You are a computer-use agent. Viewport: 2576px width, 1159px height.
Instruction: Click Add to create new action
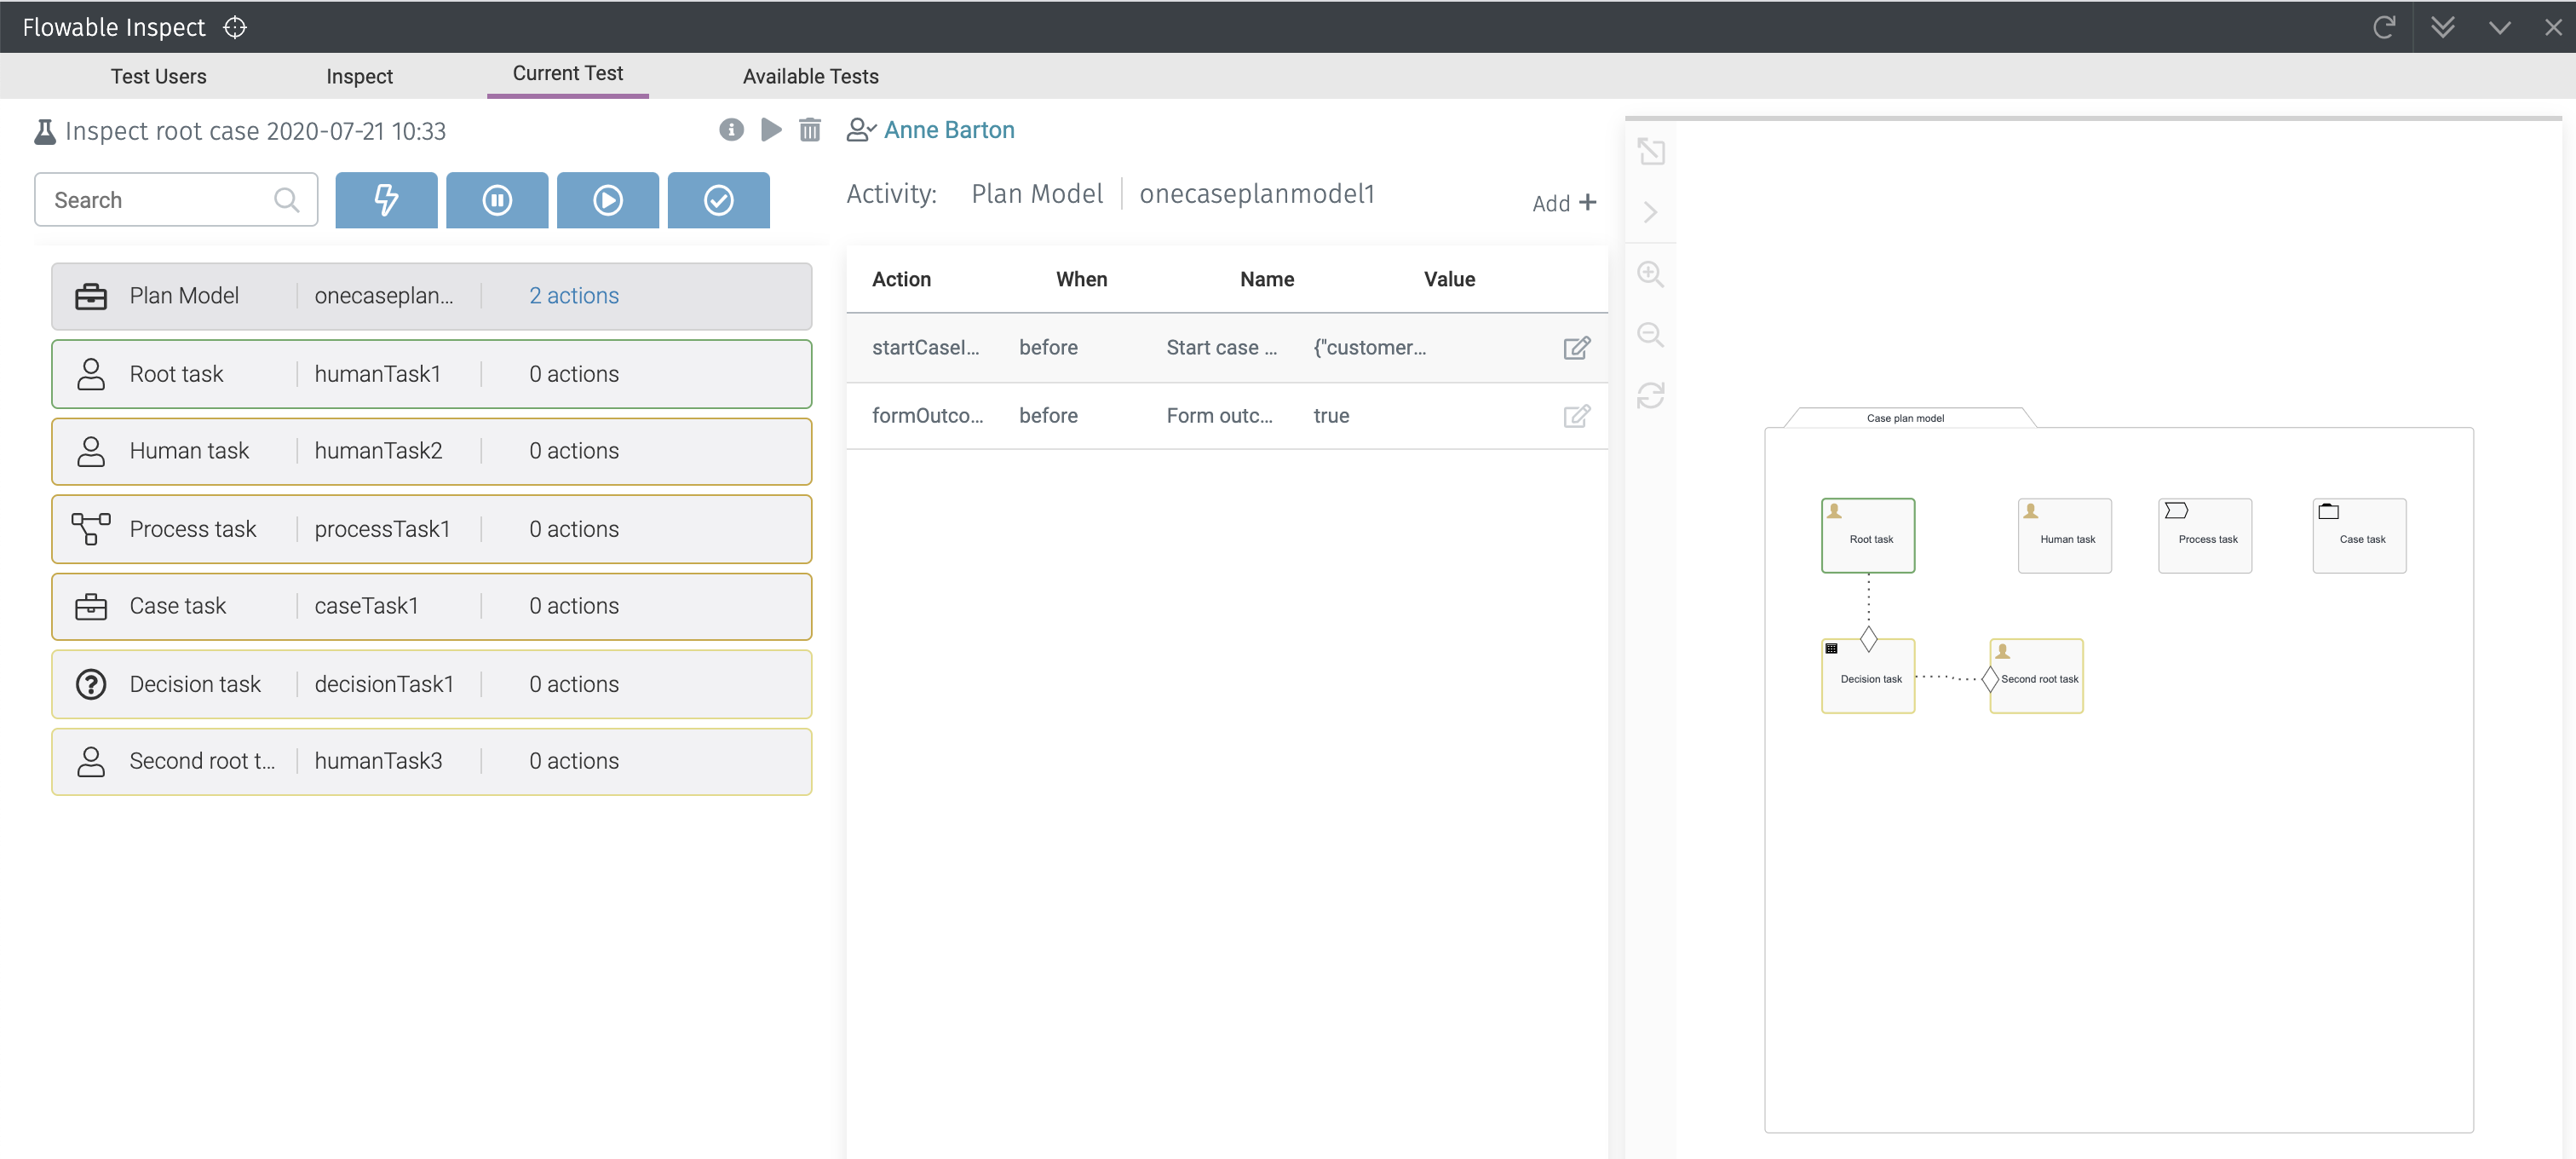point(1563,203)
